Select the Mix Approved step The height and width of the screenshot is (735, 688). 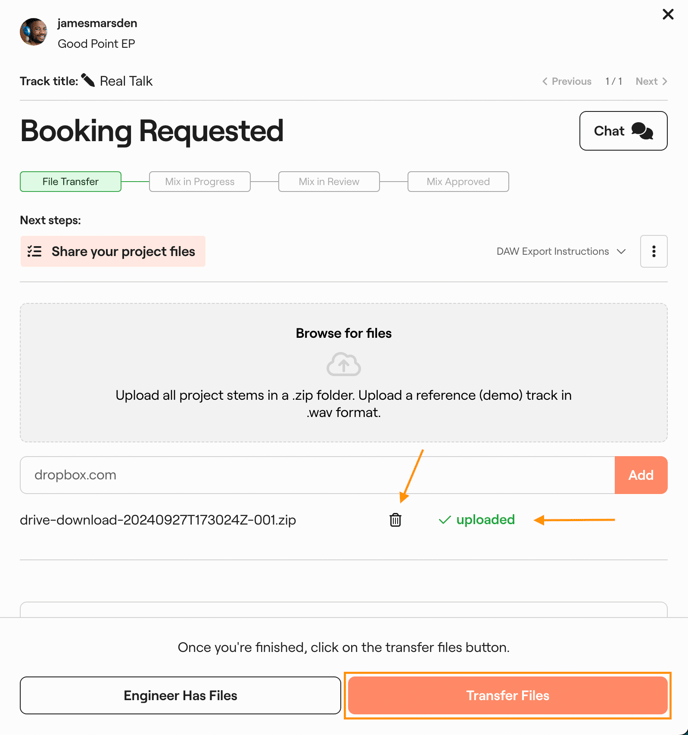click(458, 182)
